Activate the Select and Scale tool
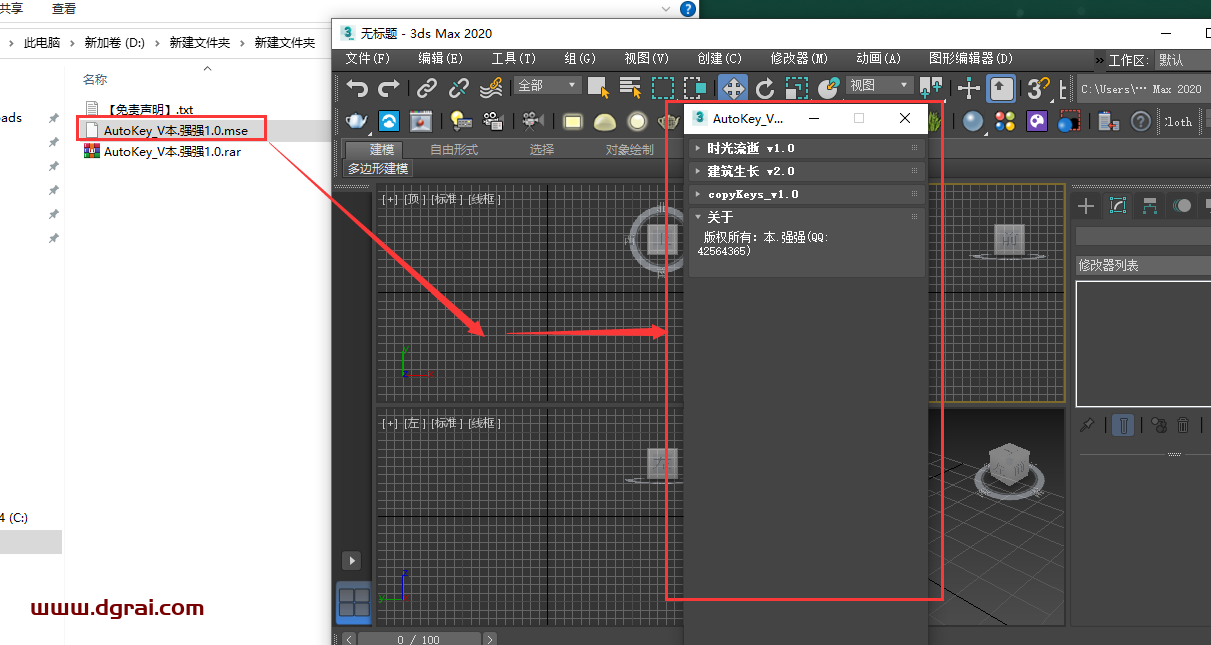The width and height of the screenshot is (1211, 645). click(797, 89)
